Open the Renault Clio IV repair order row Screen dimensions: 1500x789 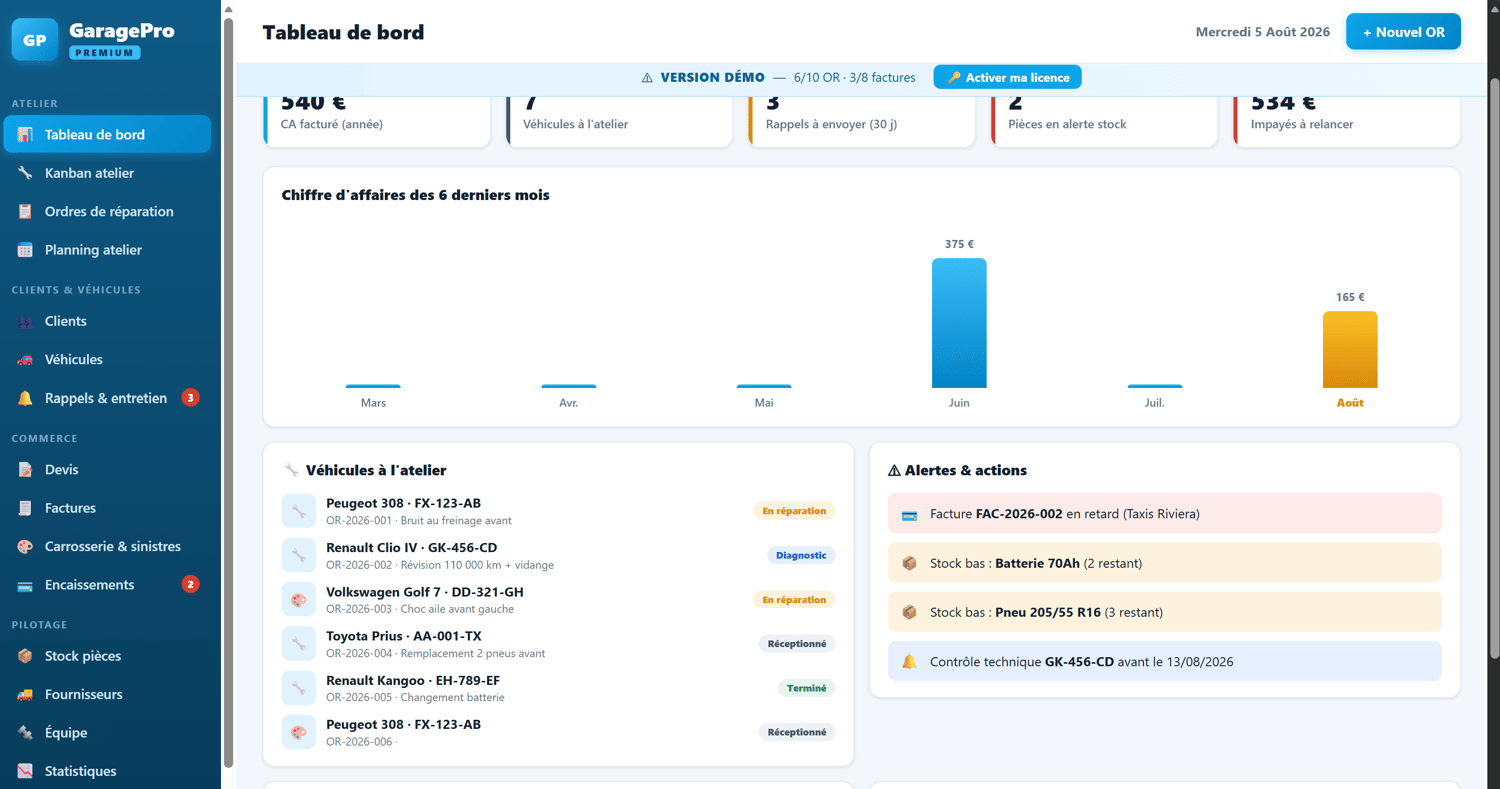click(x=558, y=556)
